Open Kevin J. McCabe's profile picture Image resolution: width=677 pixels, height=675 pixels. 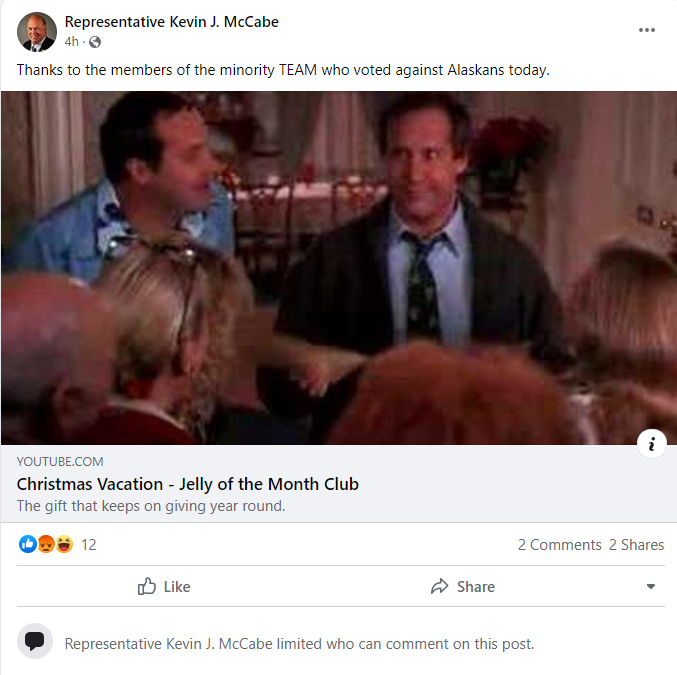click(x=37, y=32)
